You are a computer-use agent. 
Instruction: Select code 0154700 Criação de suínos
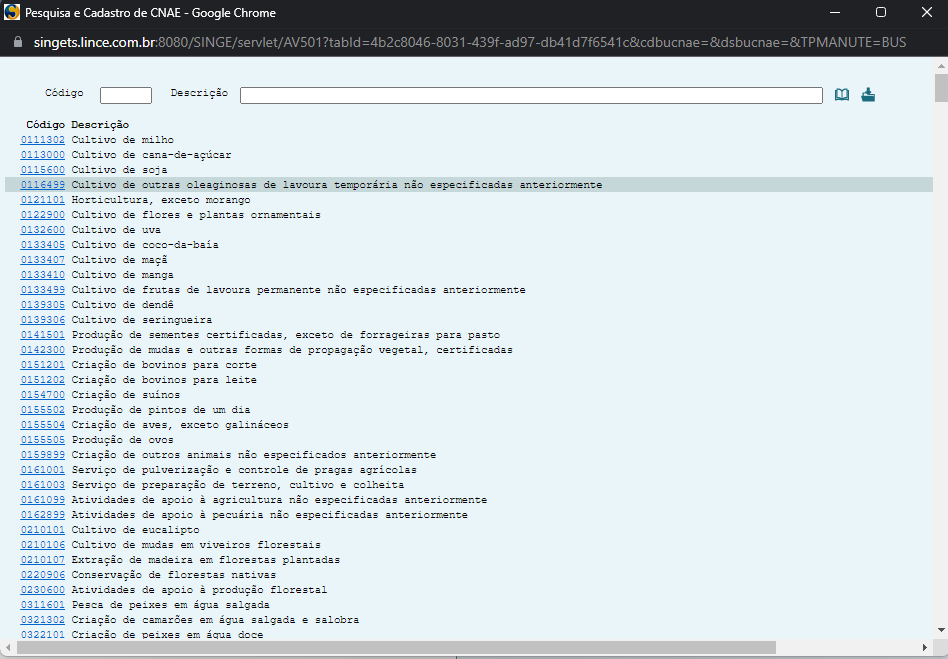(x=43, y=395)
